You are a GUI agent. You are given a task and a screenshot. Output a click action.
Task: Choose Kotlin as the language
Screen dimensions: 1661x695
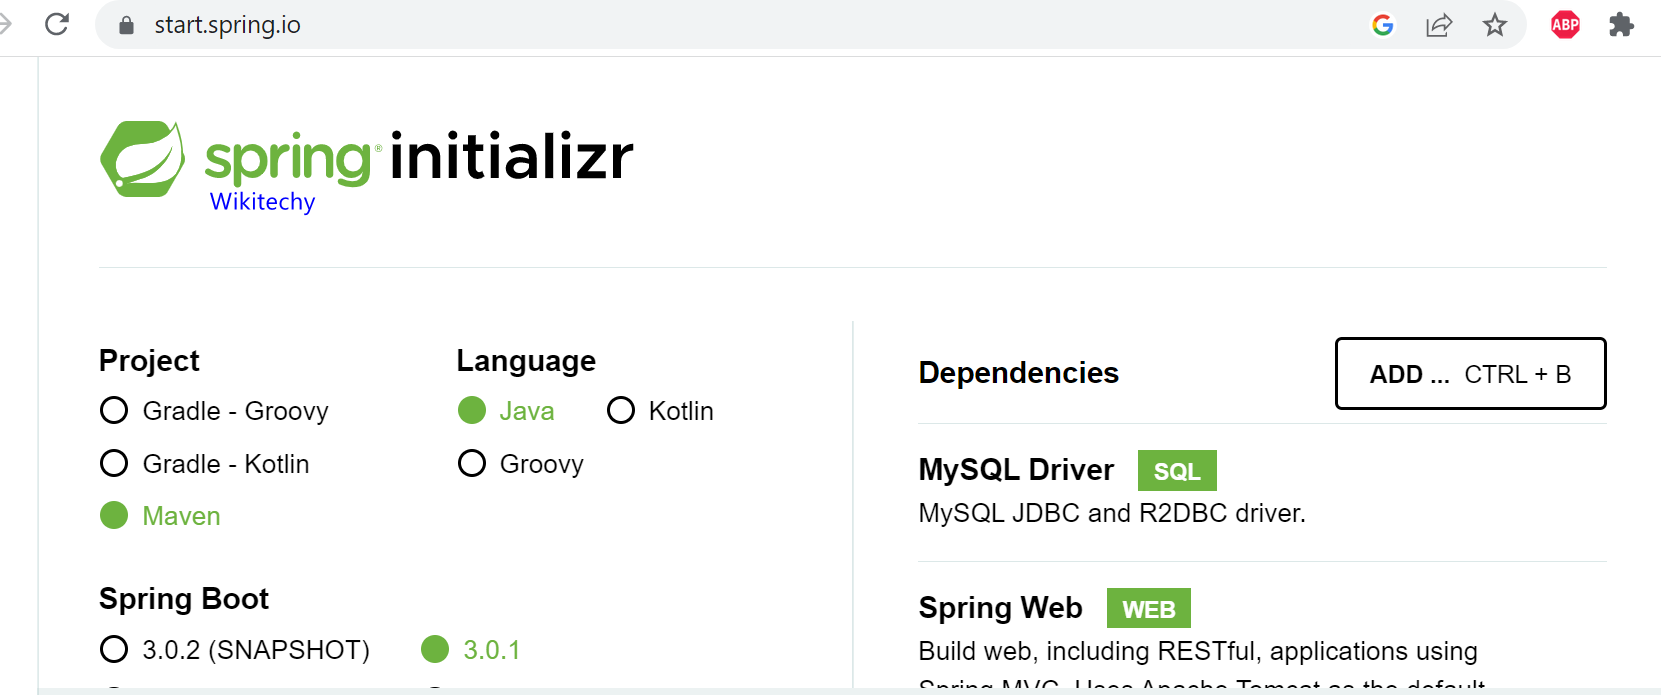[x=660, y=411]
